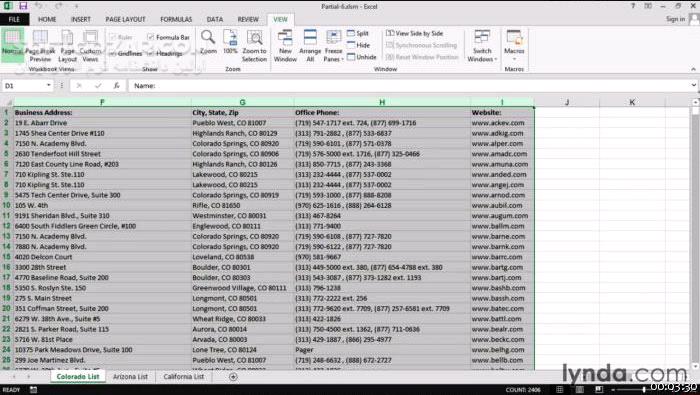Click cell www.ackev.com
The width and height of the screenshot is (700, 395).
(502, 123)
